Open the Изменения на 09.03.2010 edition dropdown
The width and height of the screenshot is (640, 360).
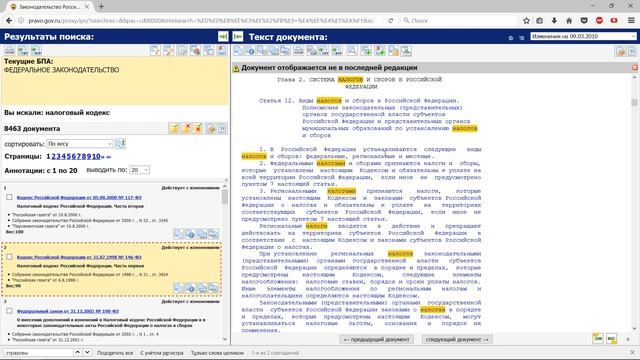(x=583, y=36)
